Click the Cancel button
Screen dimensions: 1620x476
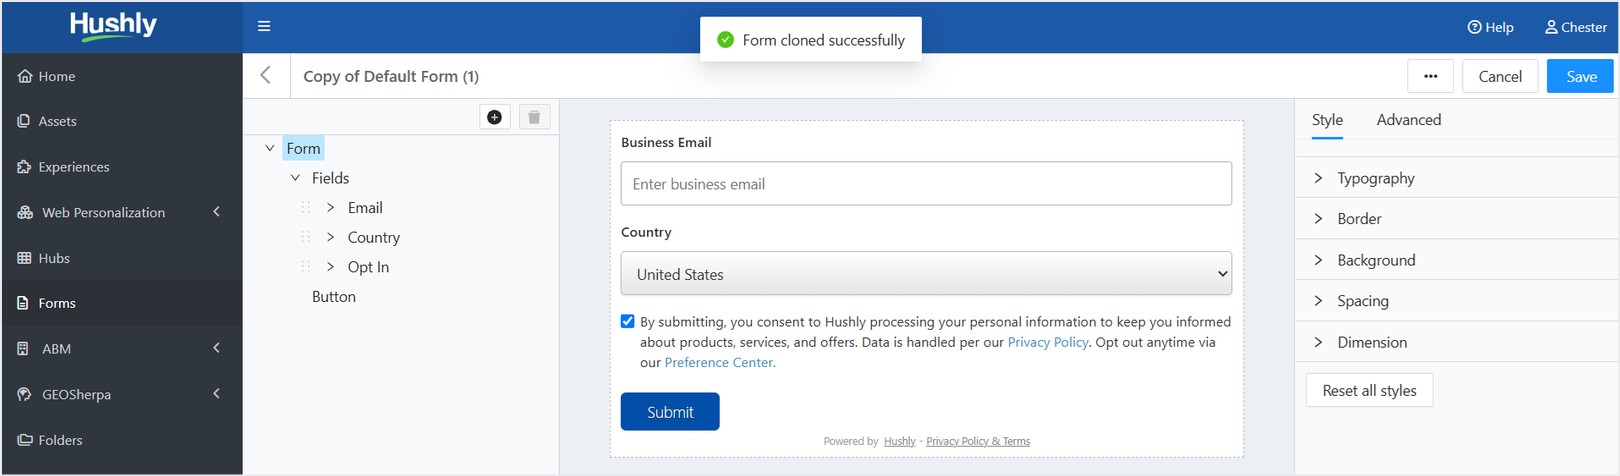click(x=1500, y=76)
